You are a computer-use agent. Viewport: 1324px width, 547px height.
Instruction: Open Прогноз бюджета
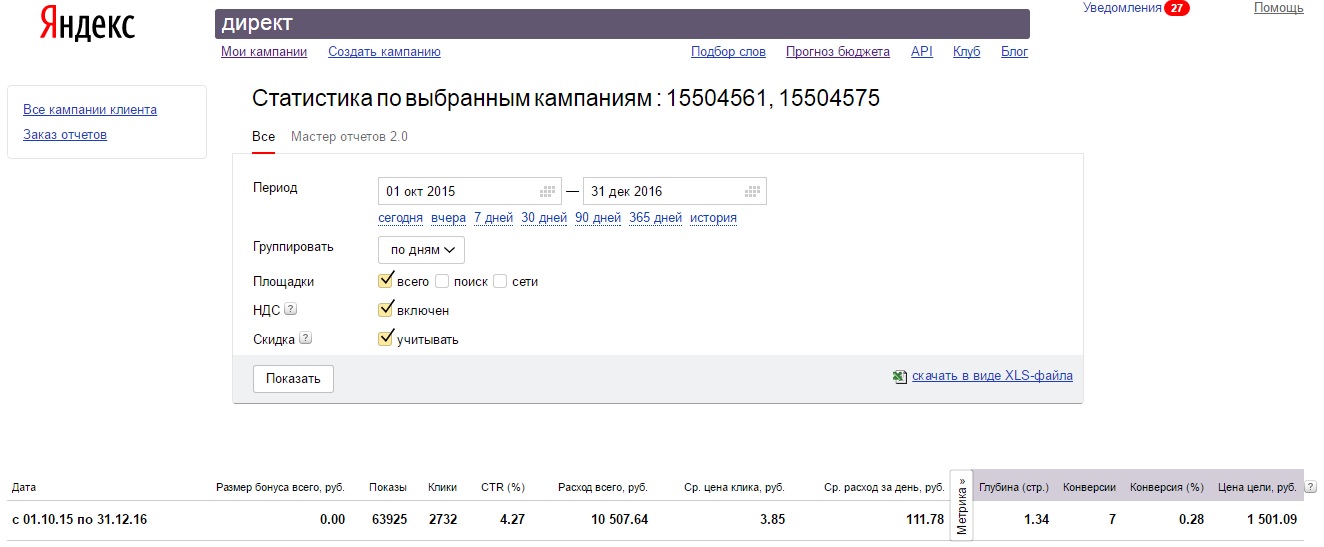[x=838, y=52]
